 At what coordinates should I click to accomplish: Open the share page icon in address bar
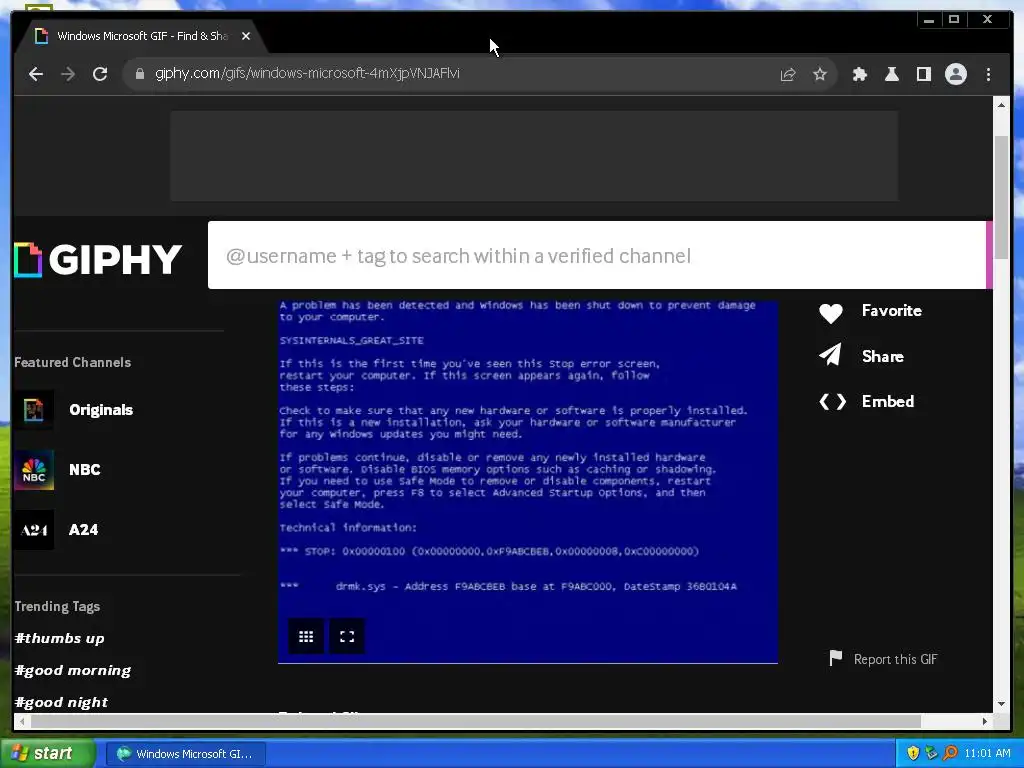788,74
